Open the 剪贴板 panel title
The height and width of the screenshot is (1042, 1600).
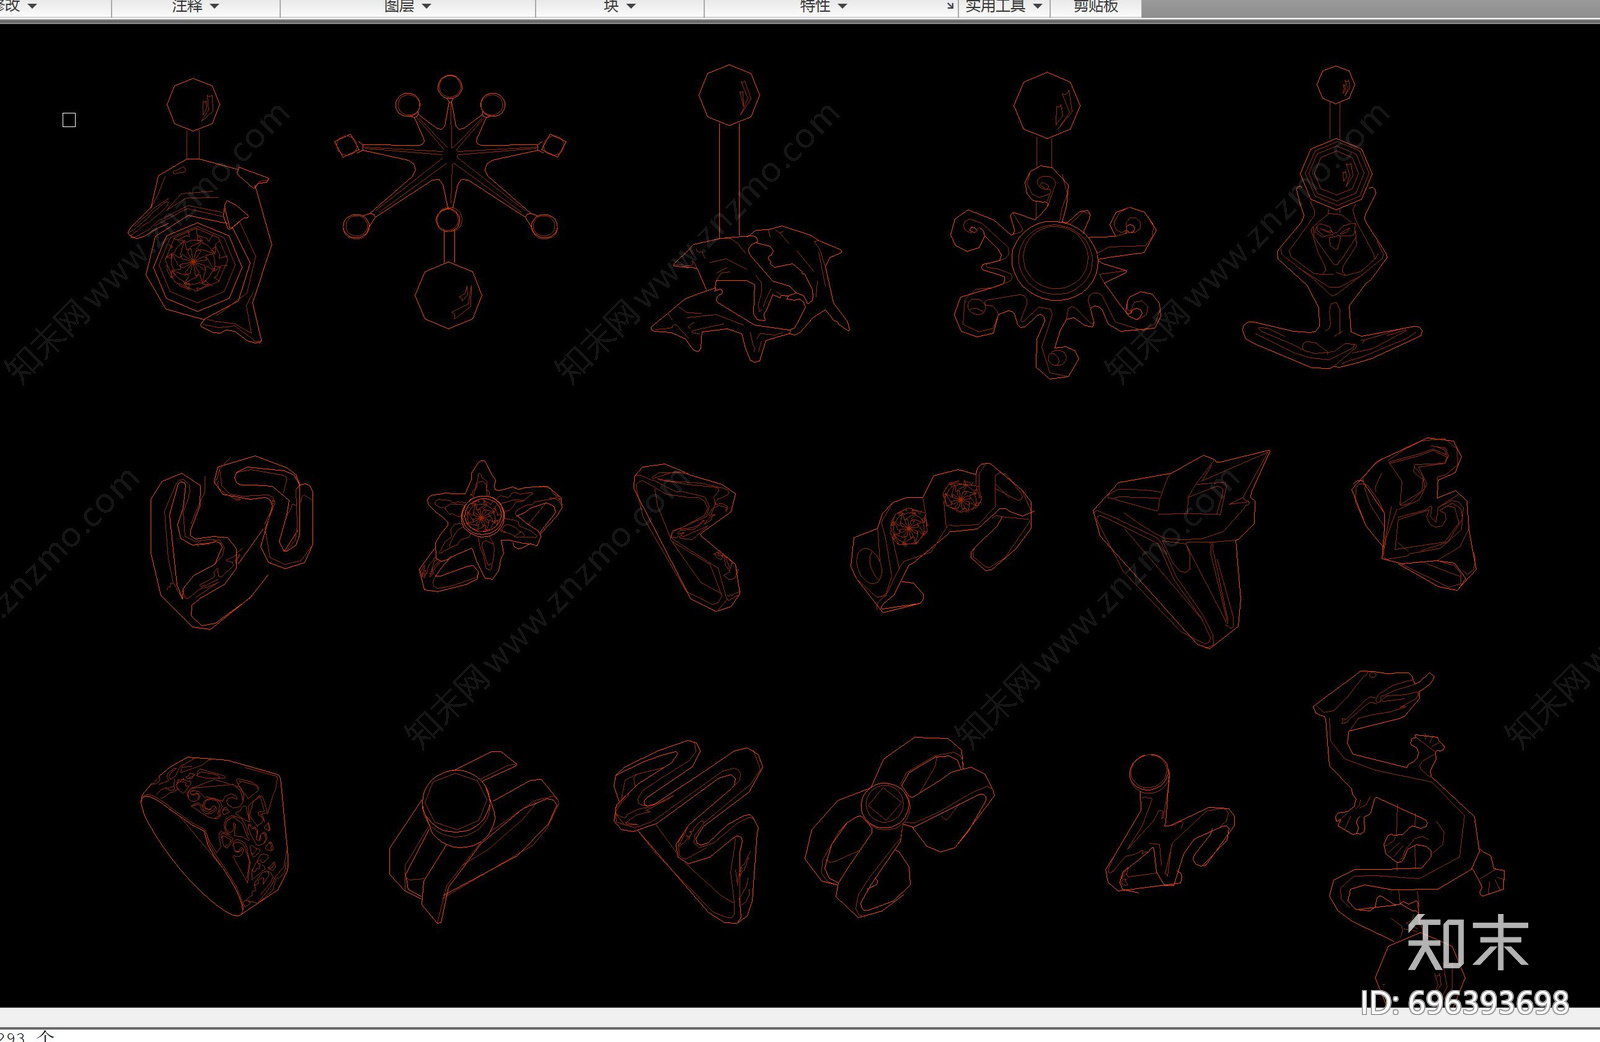1096,7
